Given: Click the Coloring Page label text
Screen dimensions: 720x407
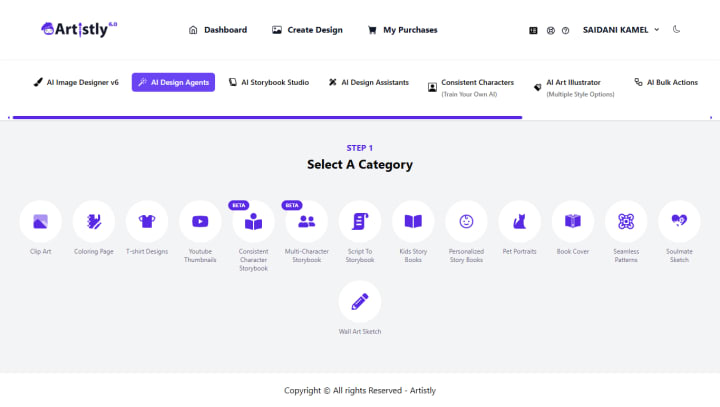Looking at the screenshot, I should coord(94,251).
